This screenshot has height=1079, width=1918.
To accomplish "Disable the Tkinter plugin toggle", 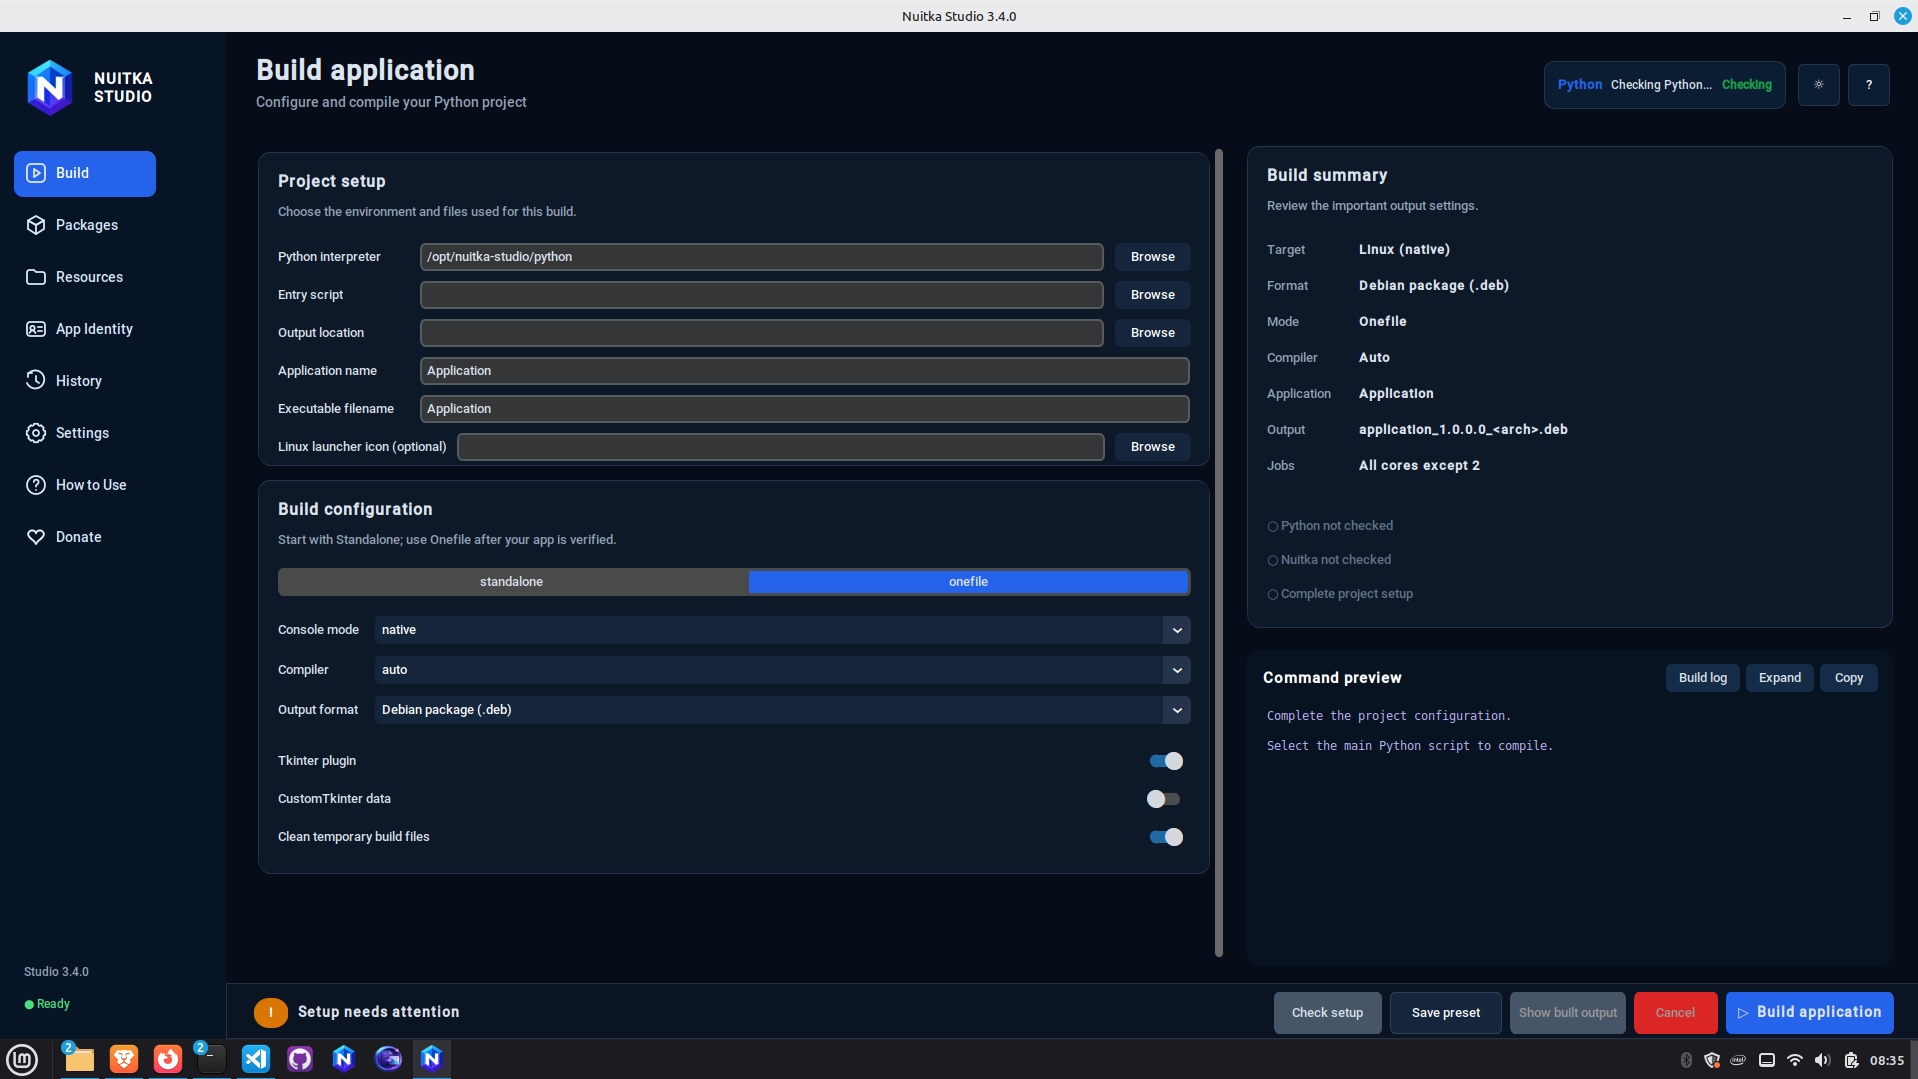I will pos(1165,761).
